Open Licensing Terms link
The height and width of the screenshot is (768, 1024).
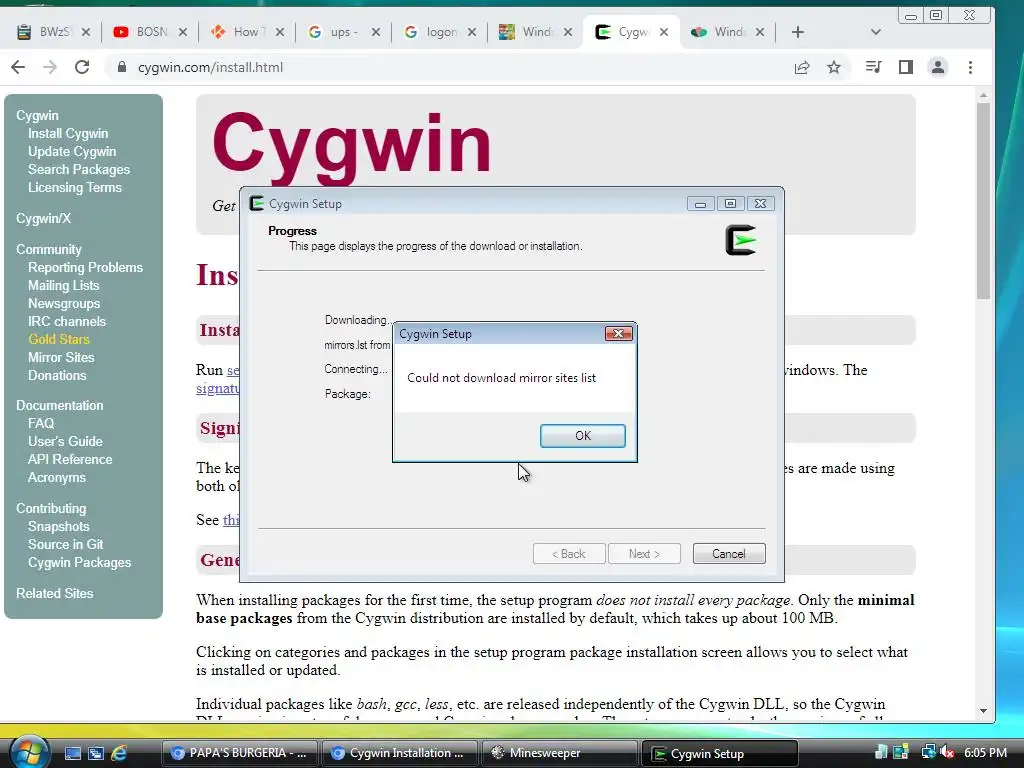click(75, 187)
